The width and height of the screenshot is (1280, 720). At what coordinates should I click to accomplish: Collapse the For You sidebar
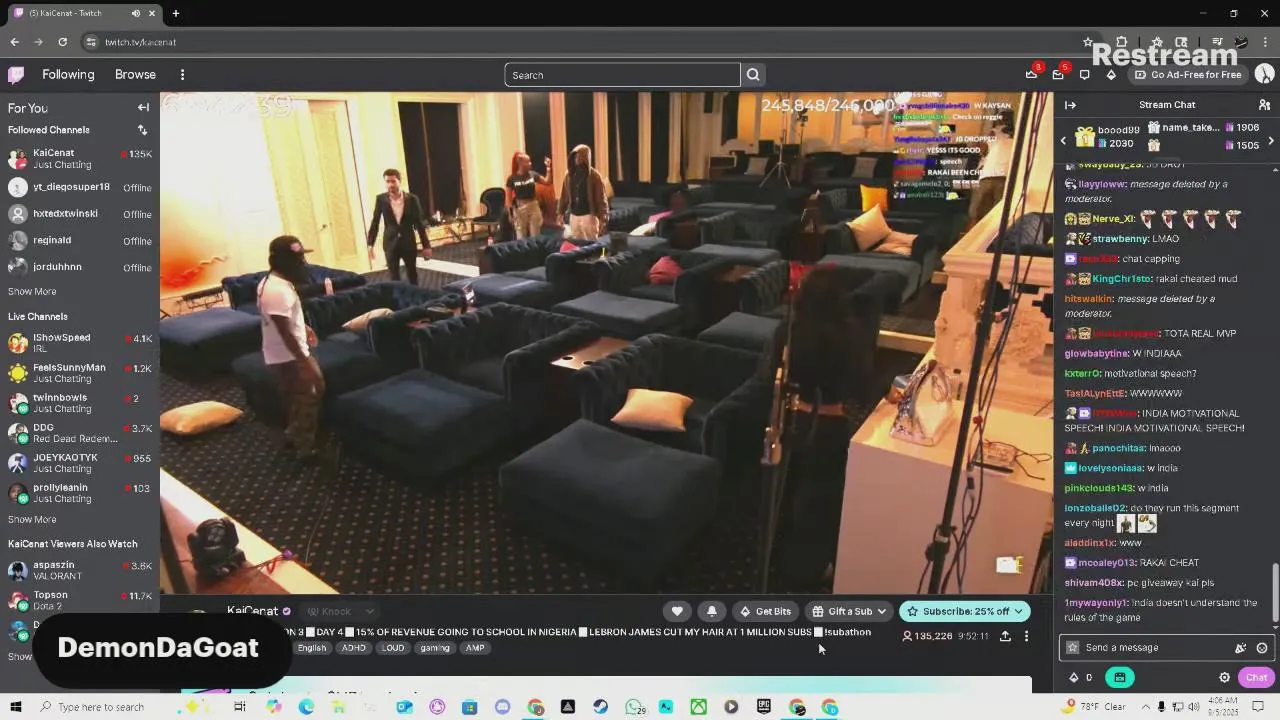click(143, 108)
